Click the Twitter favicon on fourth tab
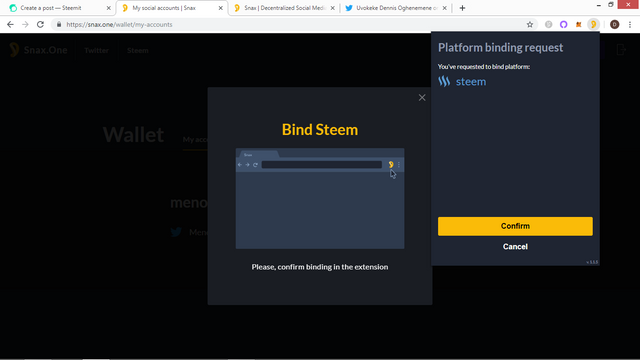Image resolution: width=640 pixels, height=360 pixels. point(349,8)
